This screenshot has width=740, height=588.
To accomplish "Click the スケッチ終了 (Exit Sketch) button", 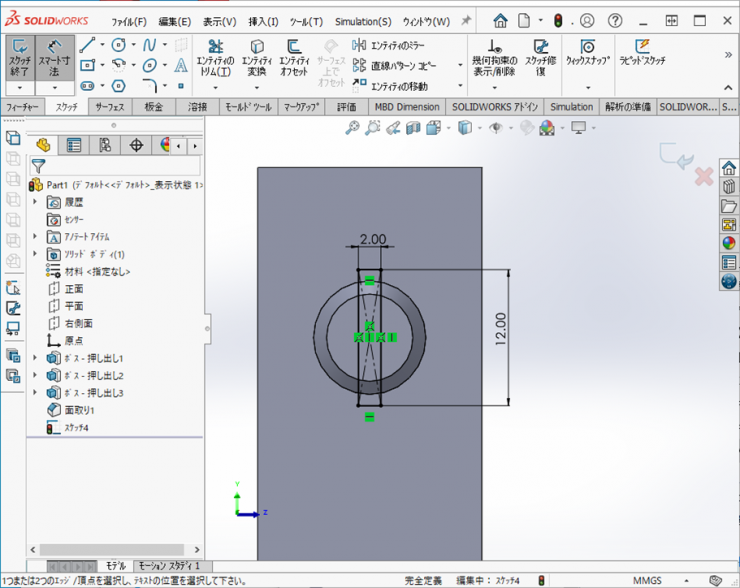I will [19, 57].
